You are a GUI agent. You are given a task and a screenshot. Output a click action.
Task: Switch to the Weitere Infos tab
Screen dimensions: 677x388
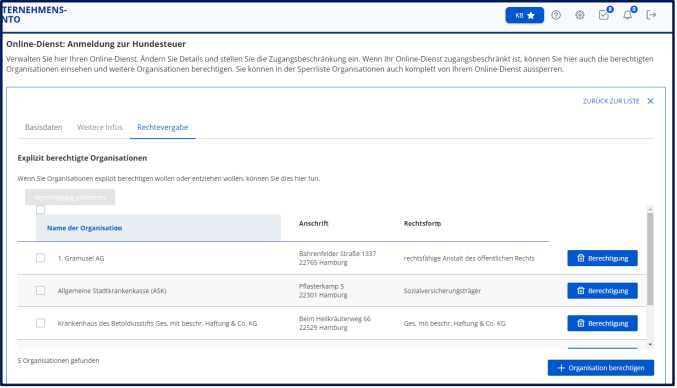100,128
